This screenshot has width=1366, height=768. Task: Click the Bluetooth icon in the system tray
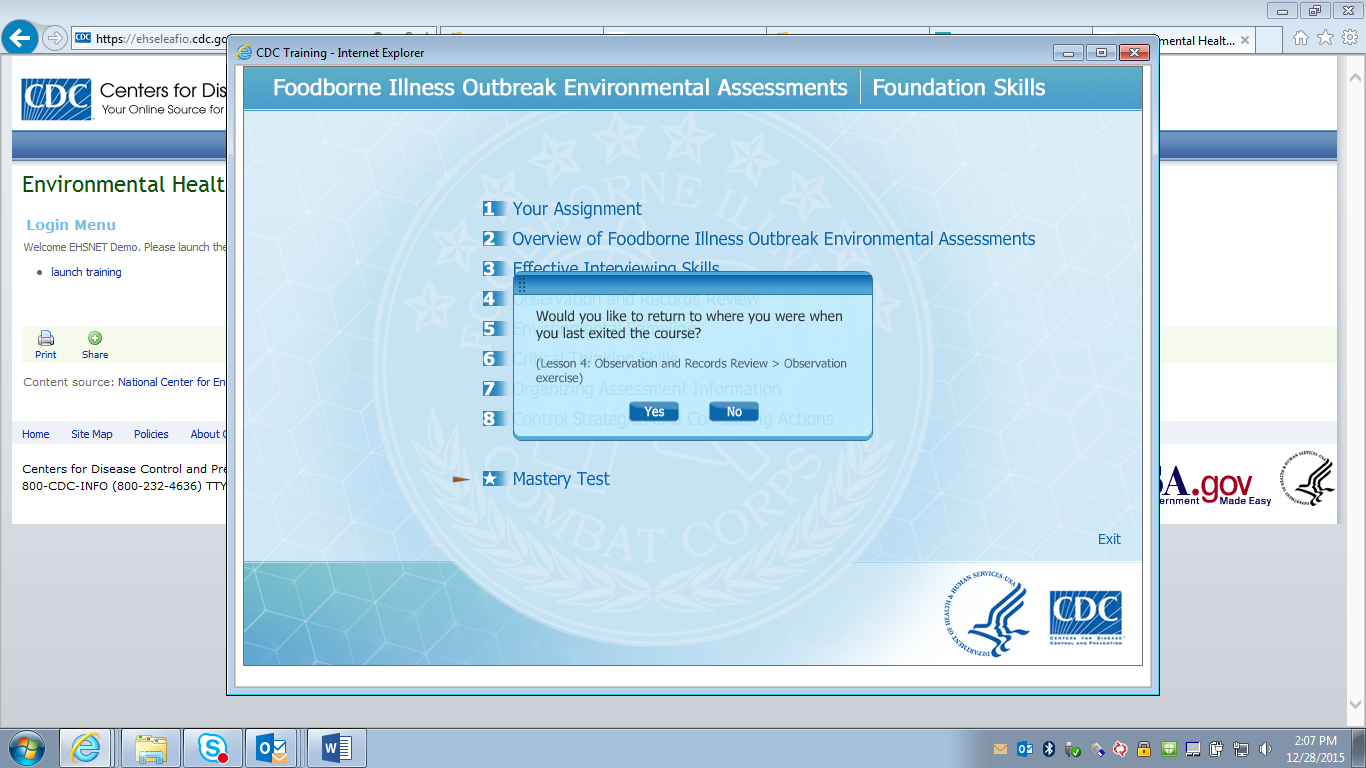[x=1049, y=749]
